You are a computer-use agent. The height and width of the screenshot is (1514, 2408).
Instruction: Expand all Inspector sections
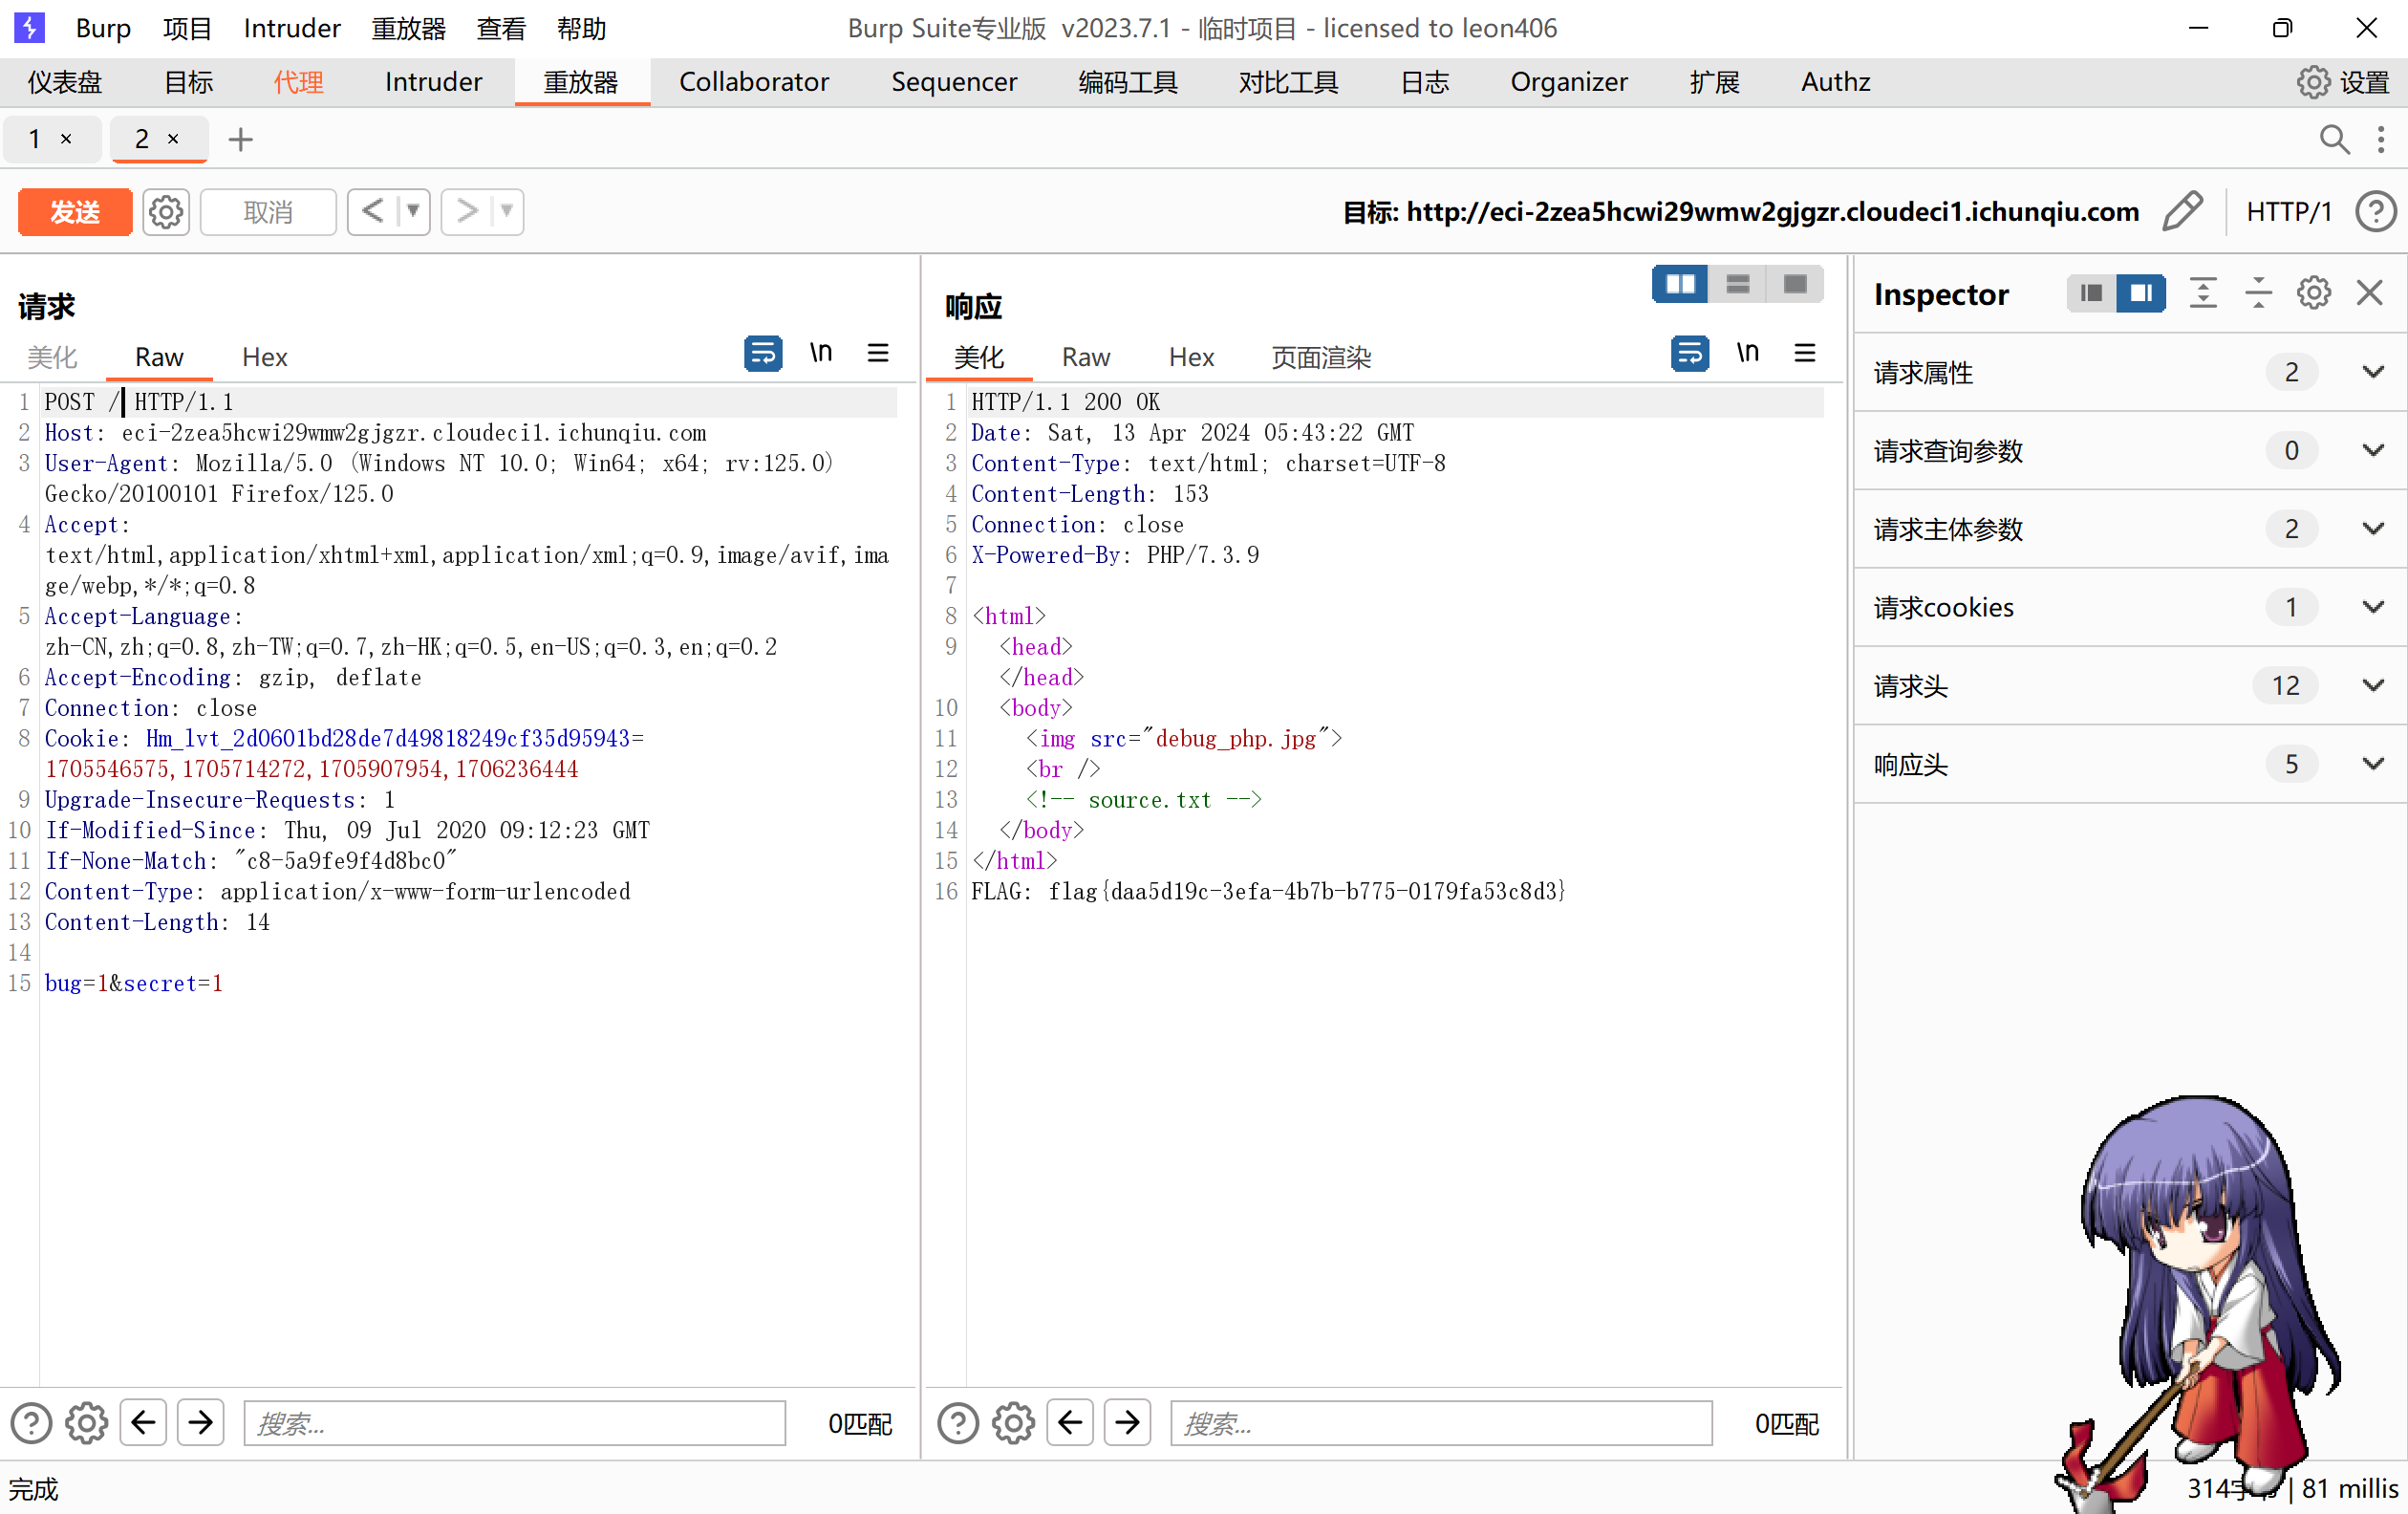tap(2203, 293)
